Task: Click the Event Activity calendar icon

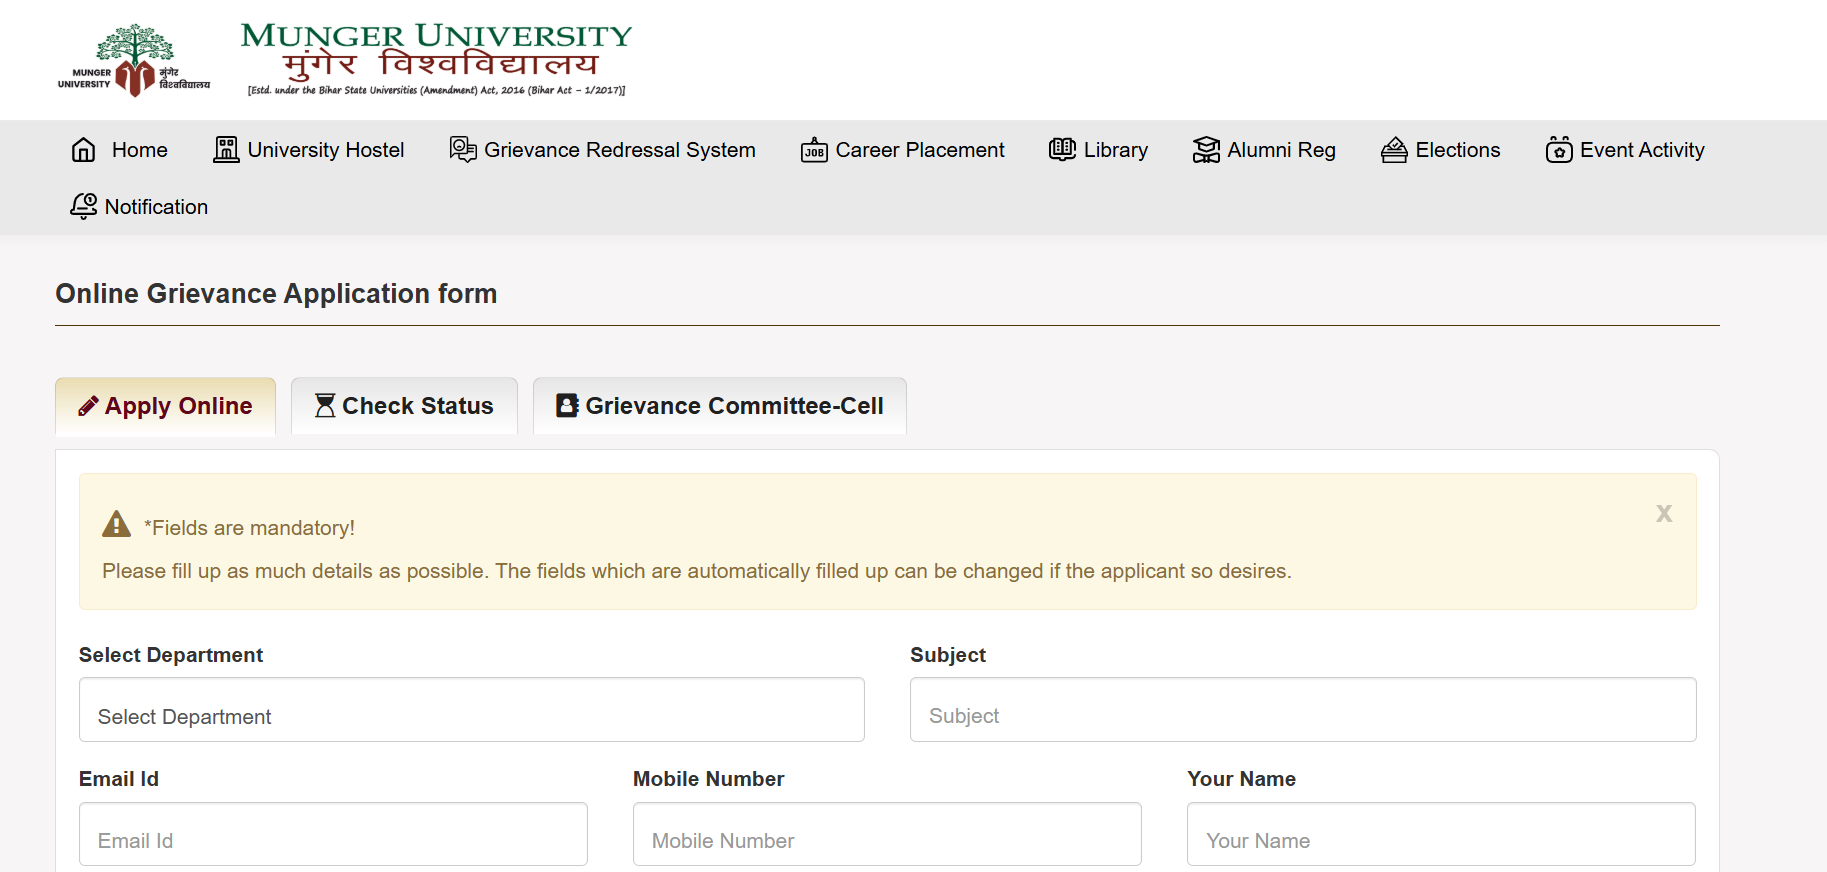Action: click(1559, 150)
